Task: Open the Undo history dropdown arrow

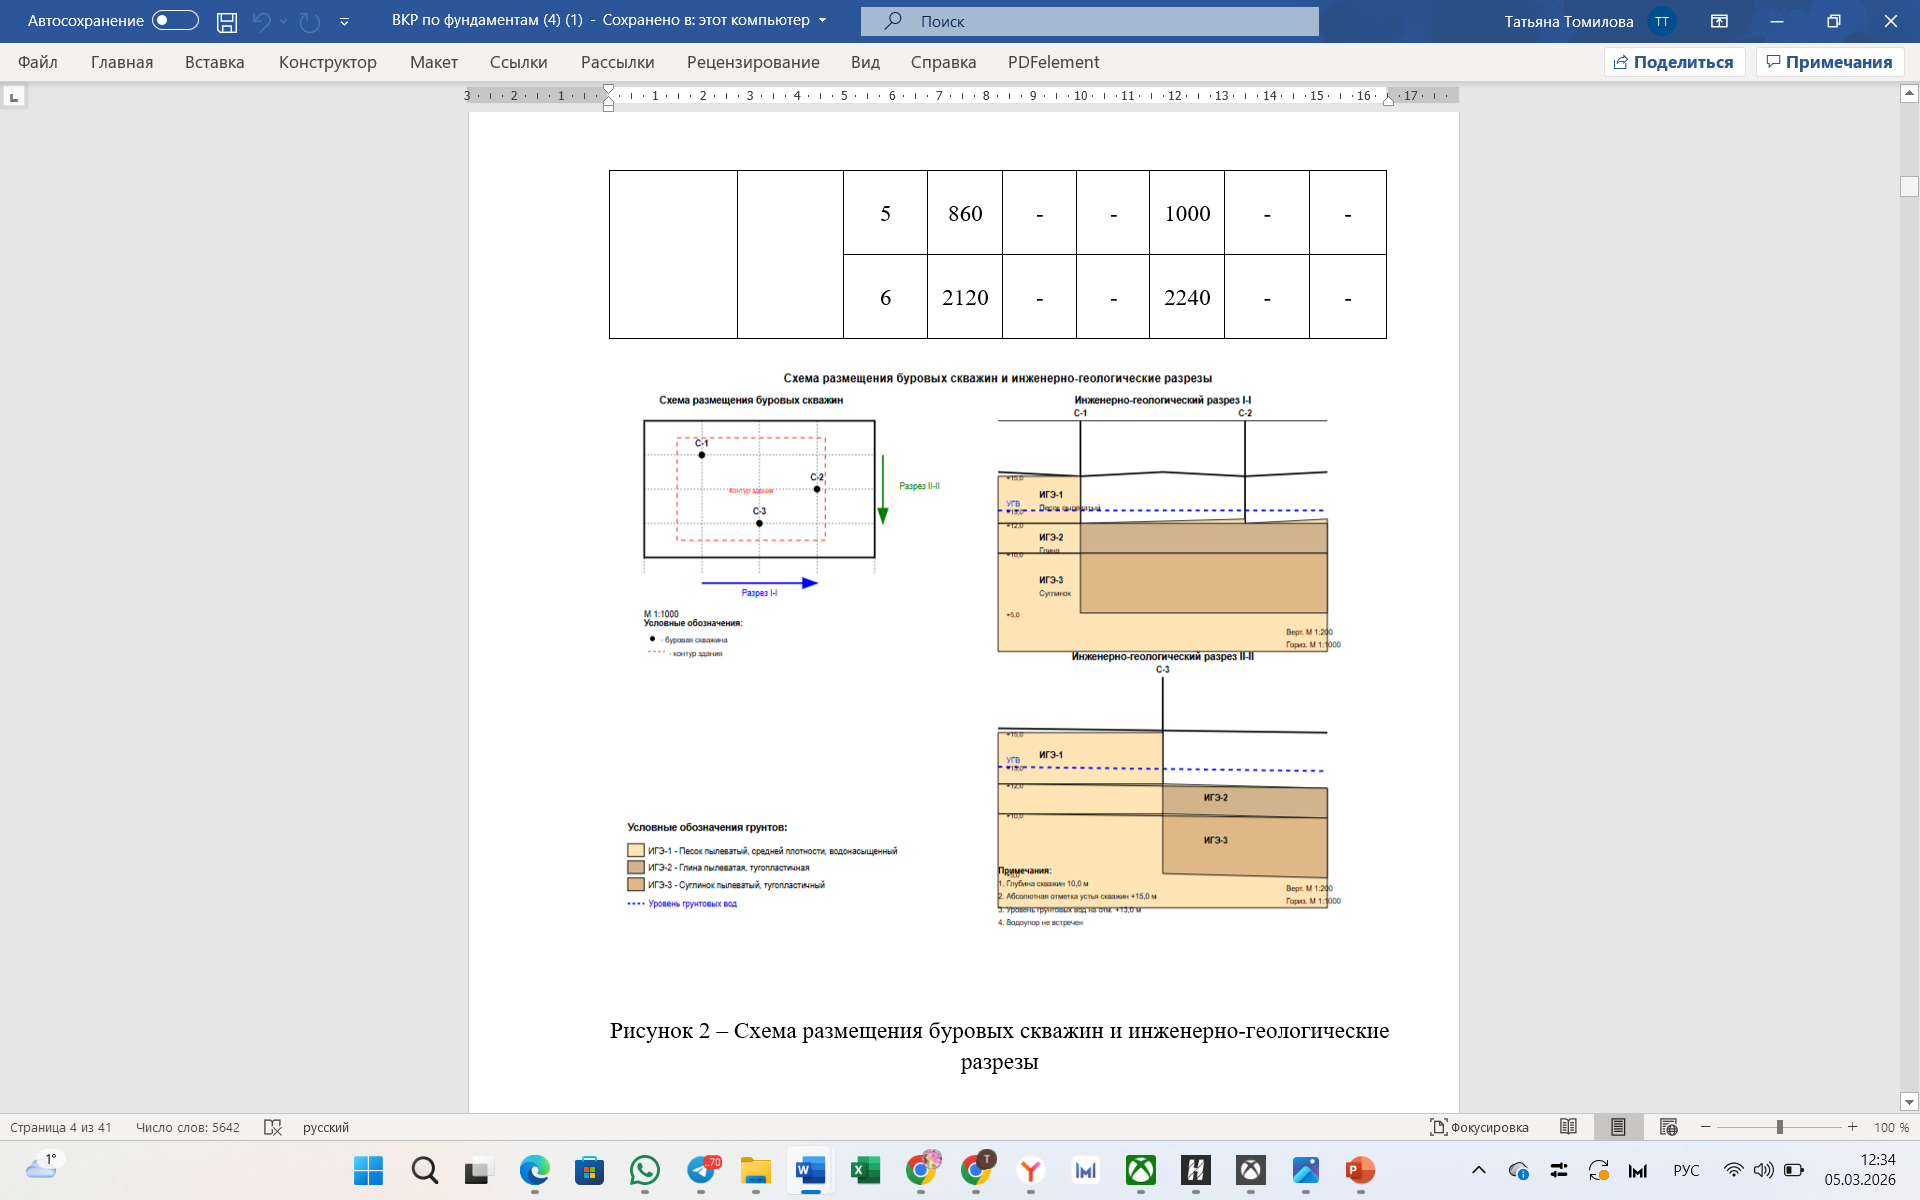Action: coord(284,21)
